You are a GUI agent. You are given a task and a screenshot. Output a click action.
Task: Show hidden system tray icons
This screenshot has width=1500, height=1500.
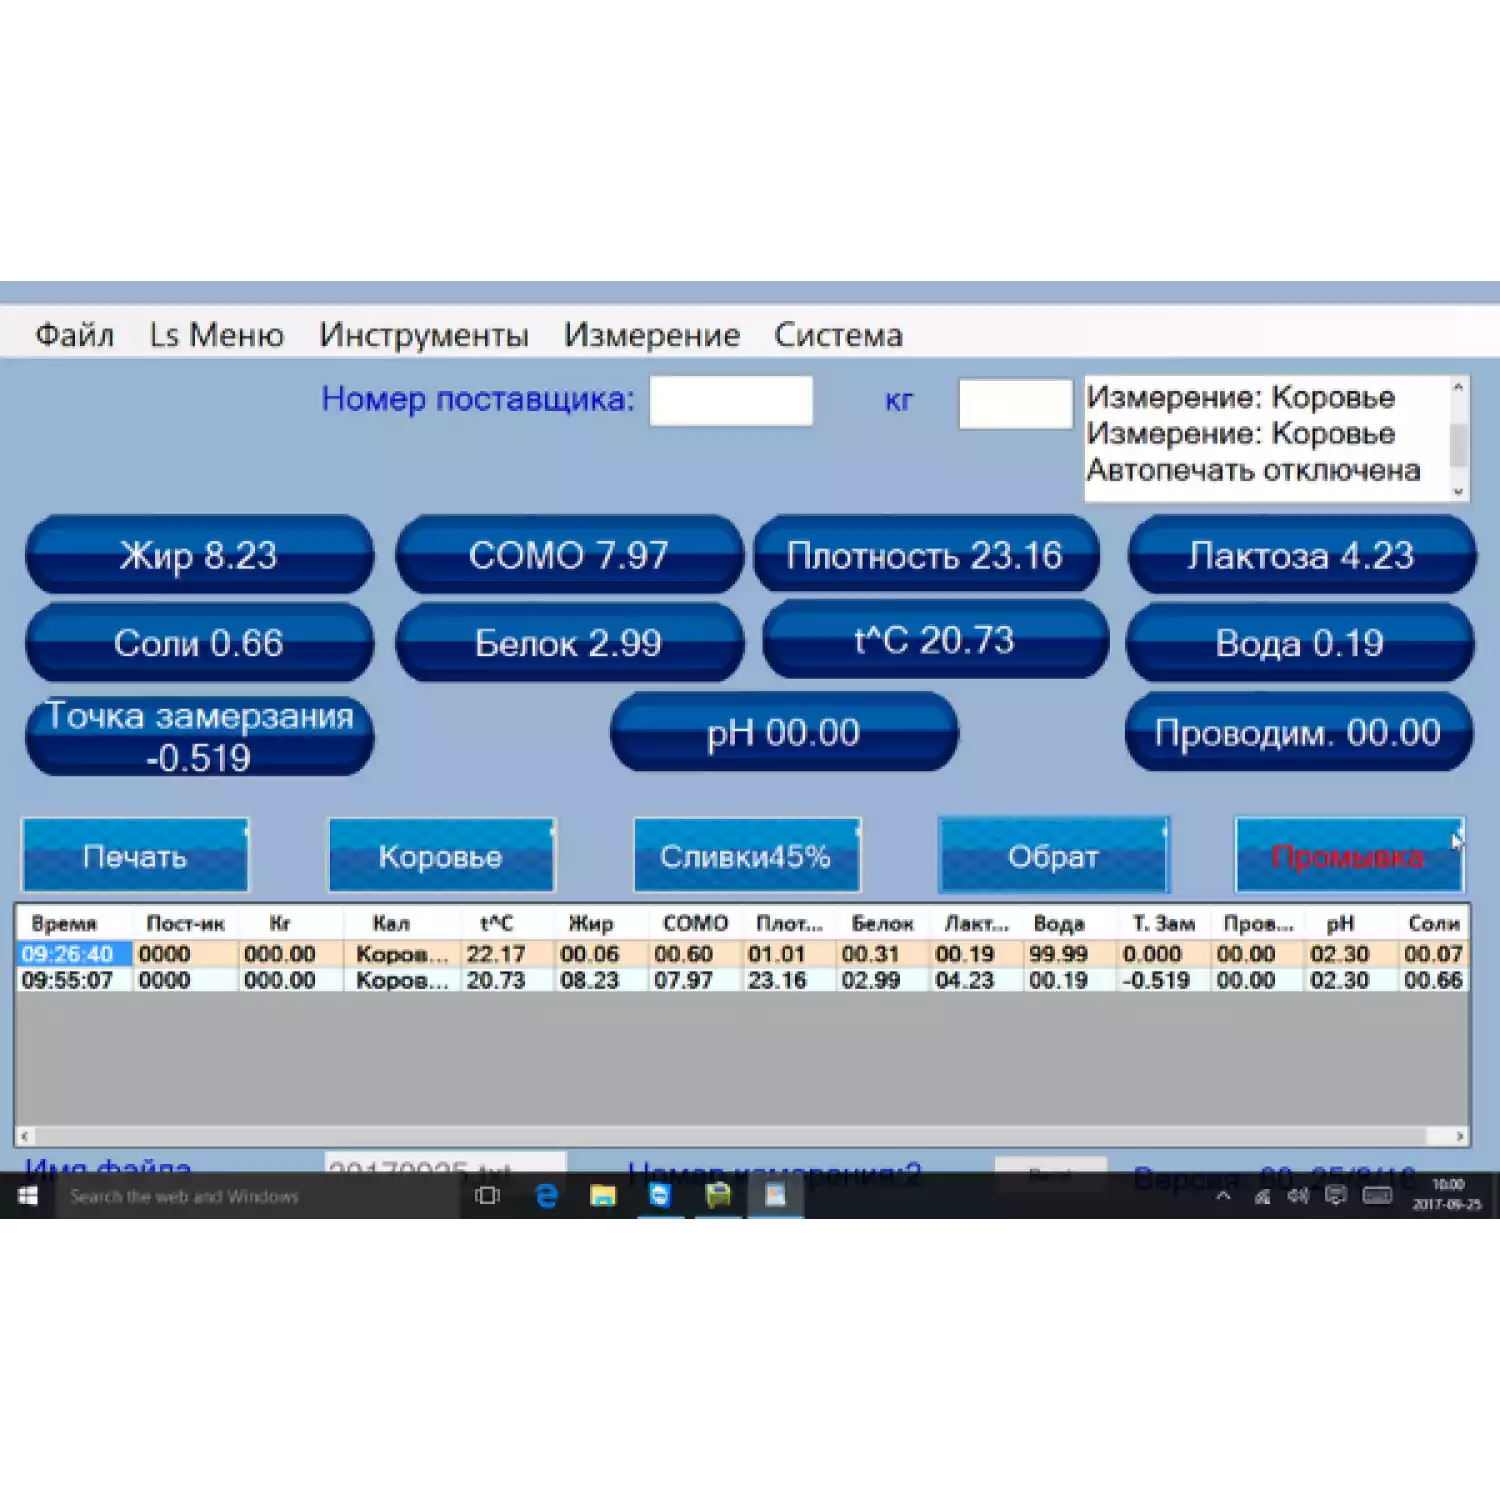(x=1223, y=1196)
